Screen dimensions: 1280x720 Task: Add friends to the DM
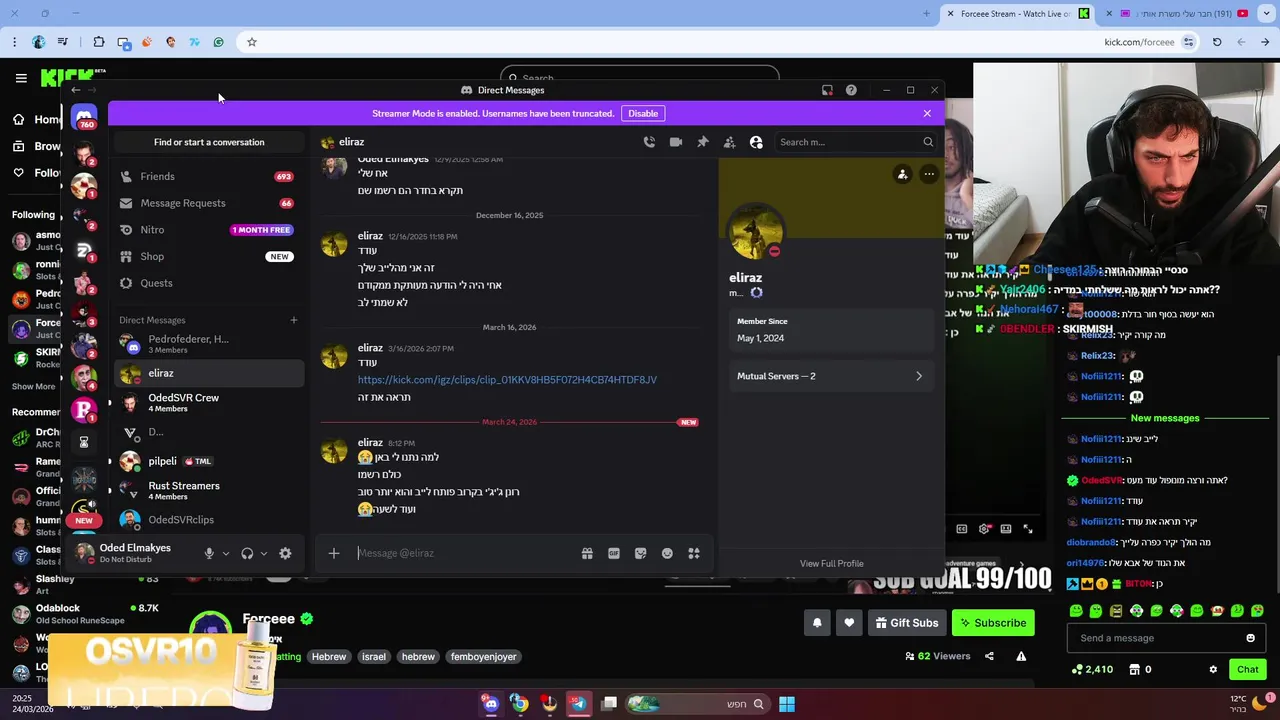729,142
